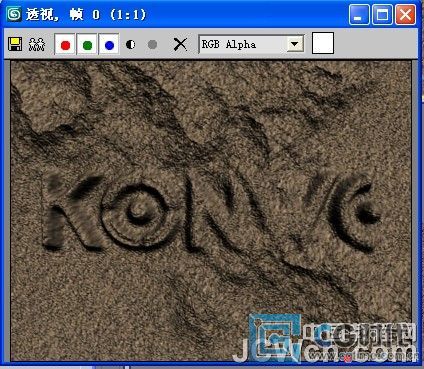Toggle the red channel display

(65, 45)
